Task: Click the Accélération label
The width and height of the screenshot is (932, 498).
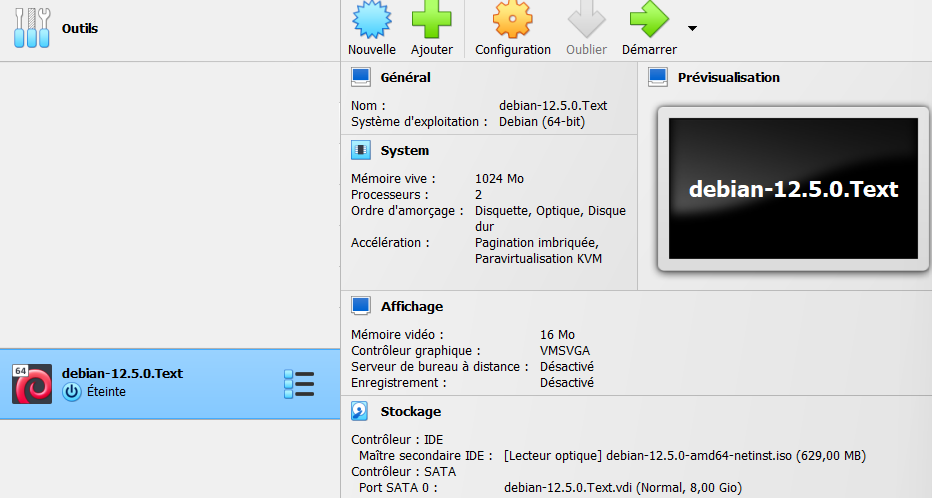Action: (390, 242)
